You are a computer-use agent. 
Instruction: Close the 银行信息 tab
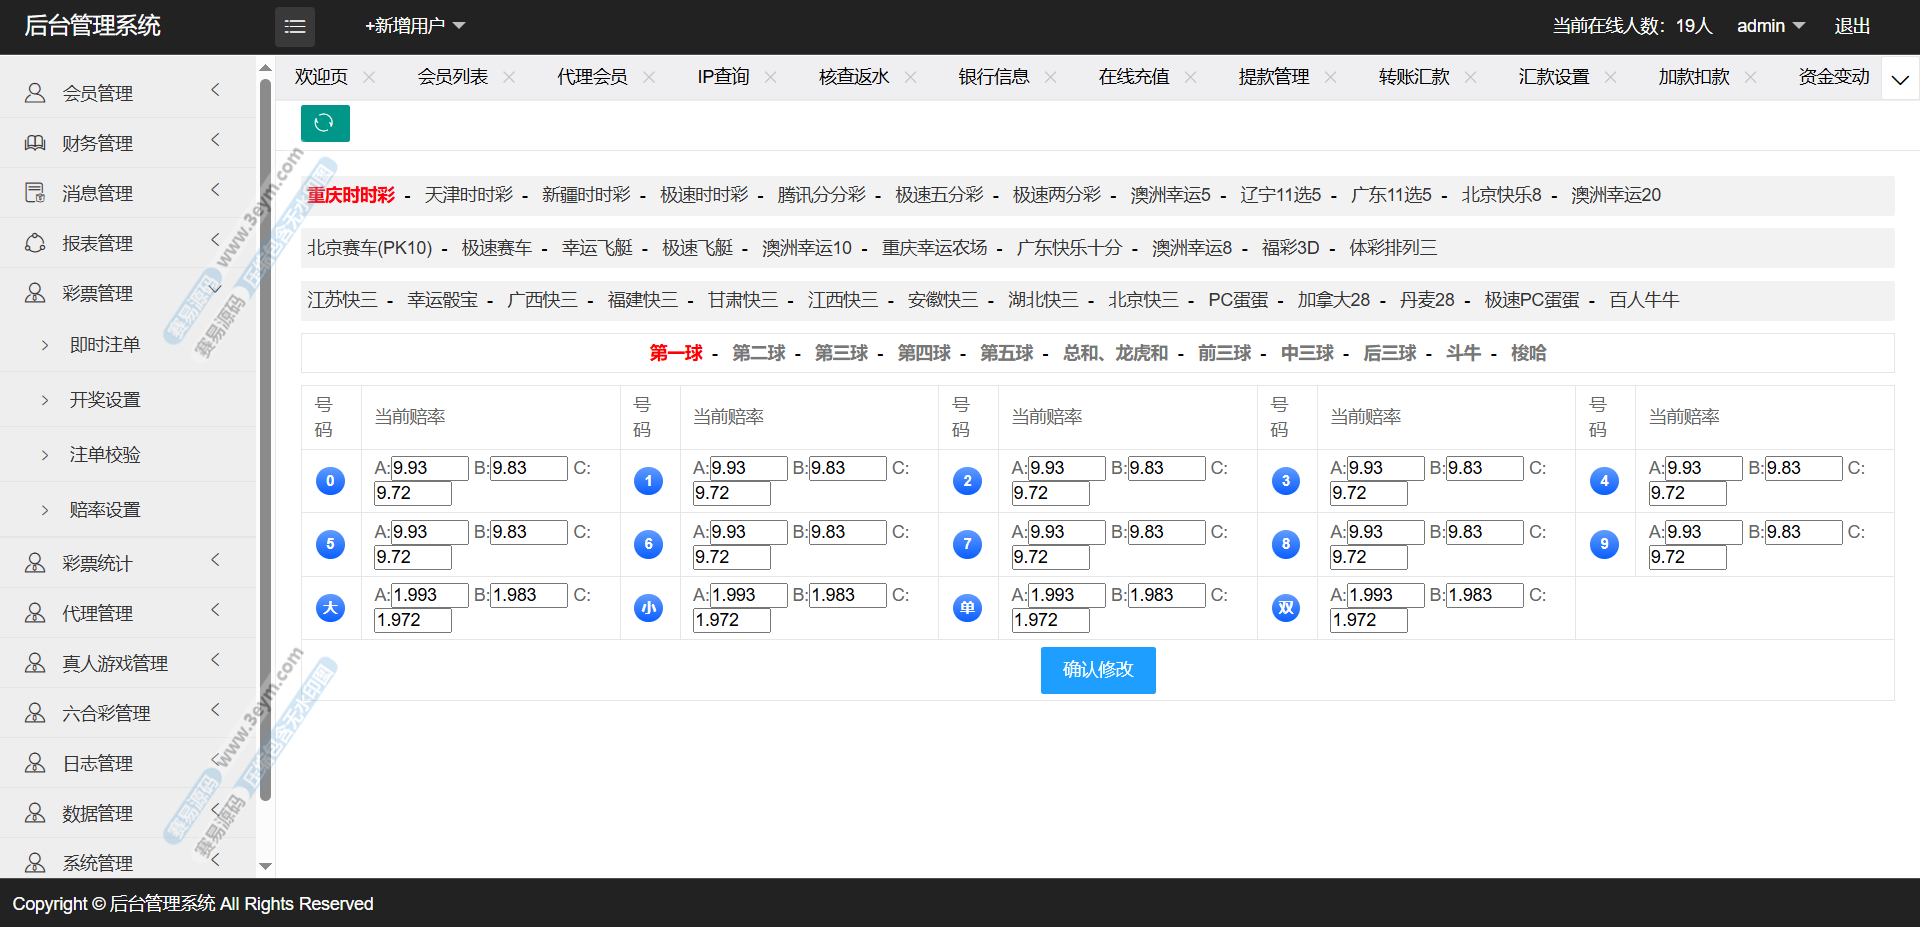pyautogui.click(x=1050, y=77)
